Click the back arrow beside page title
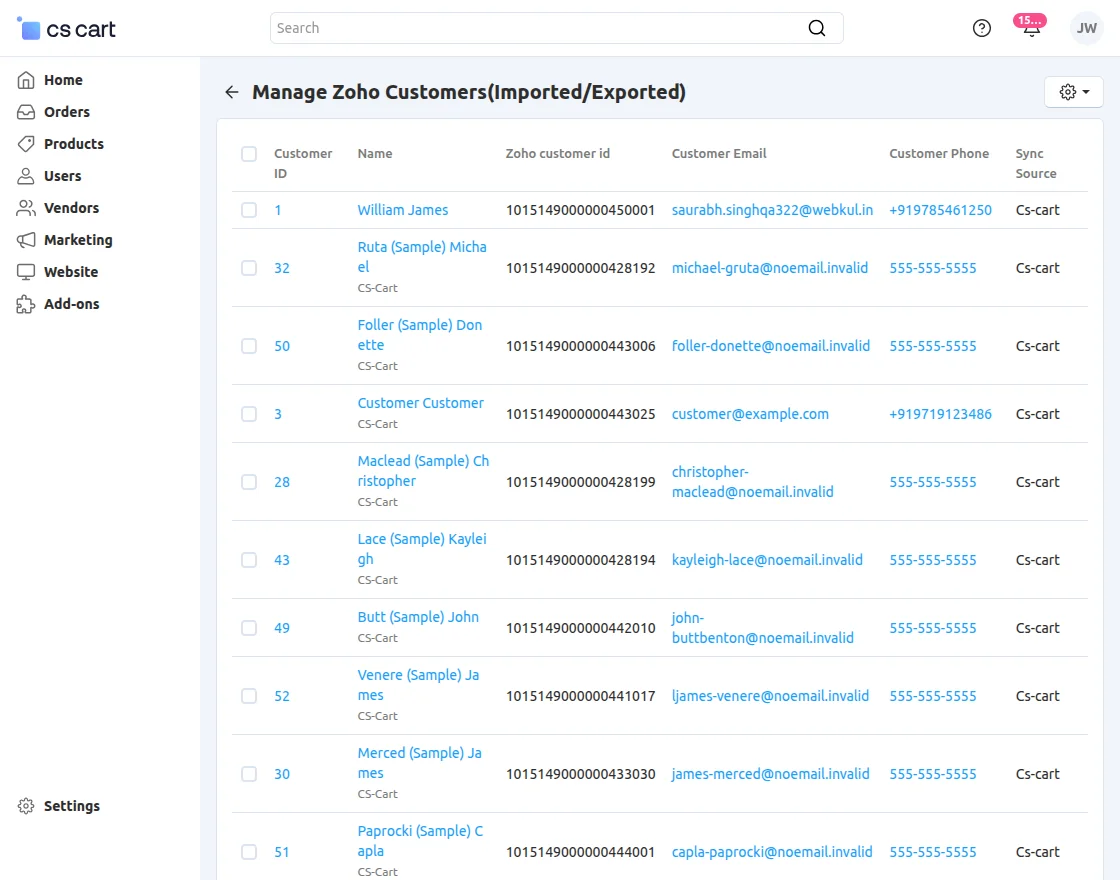This screenshot has height=880, width=1120. click(x=231, y=91)
